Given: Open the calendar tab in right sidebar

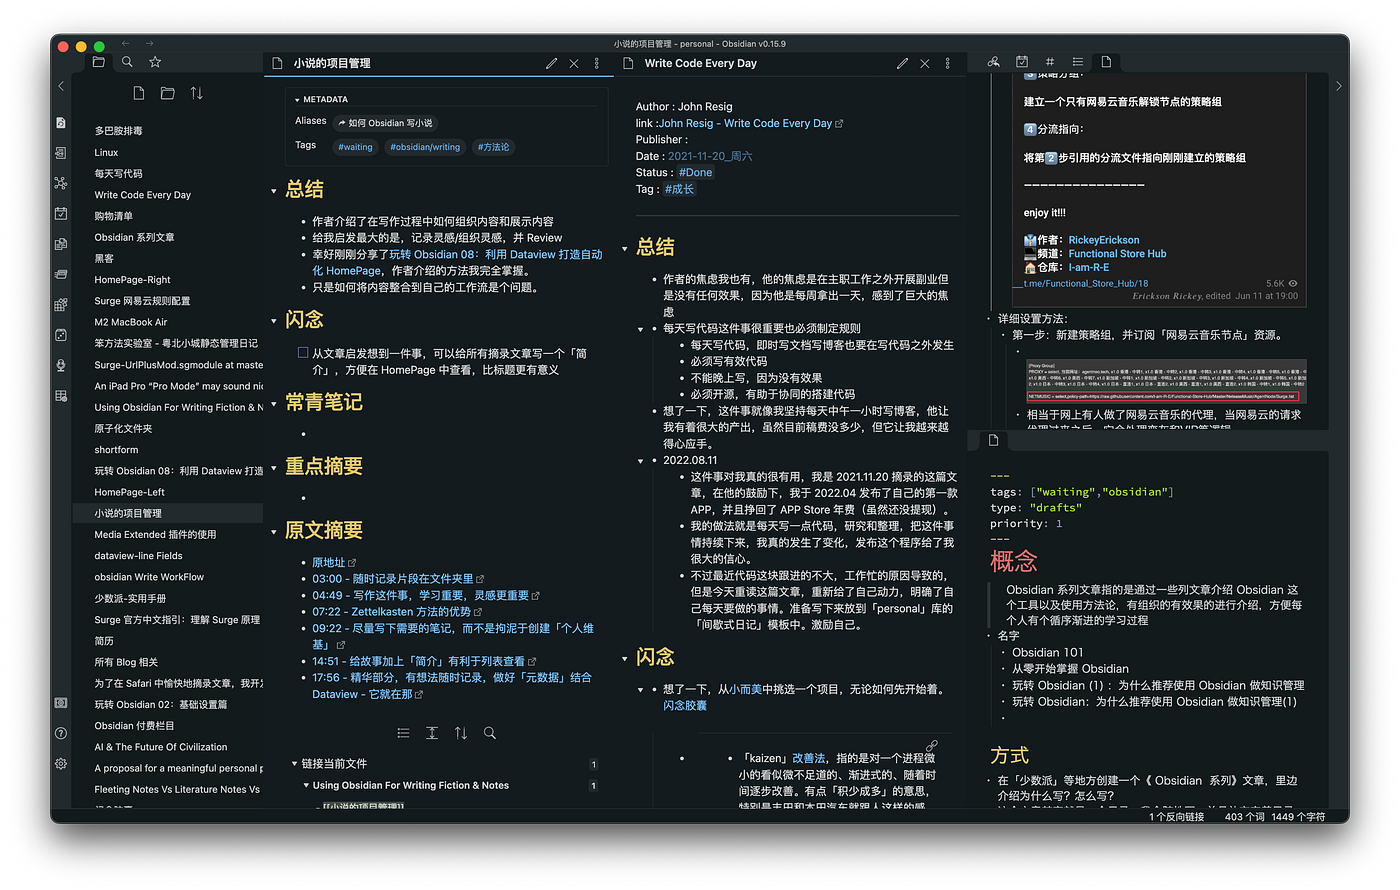Looking at the screenshot, I should click(1021, 62).
